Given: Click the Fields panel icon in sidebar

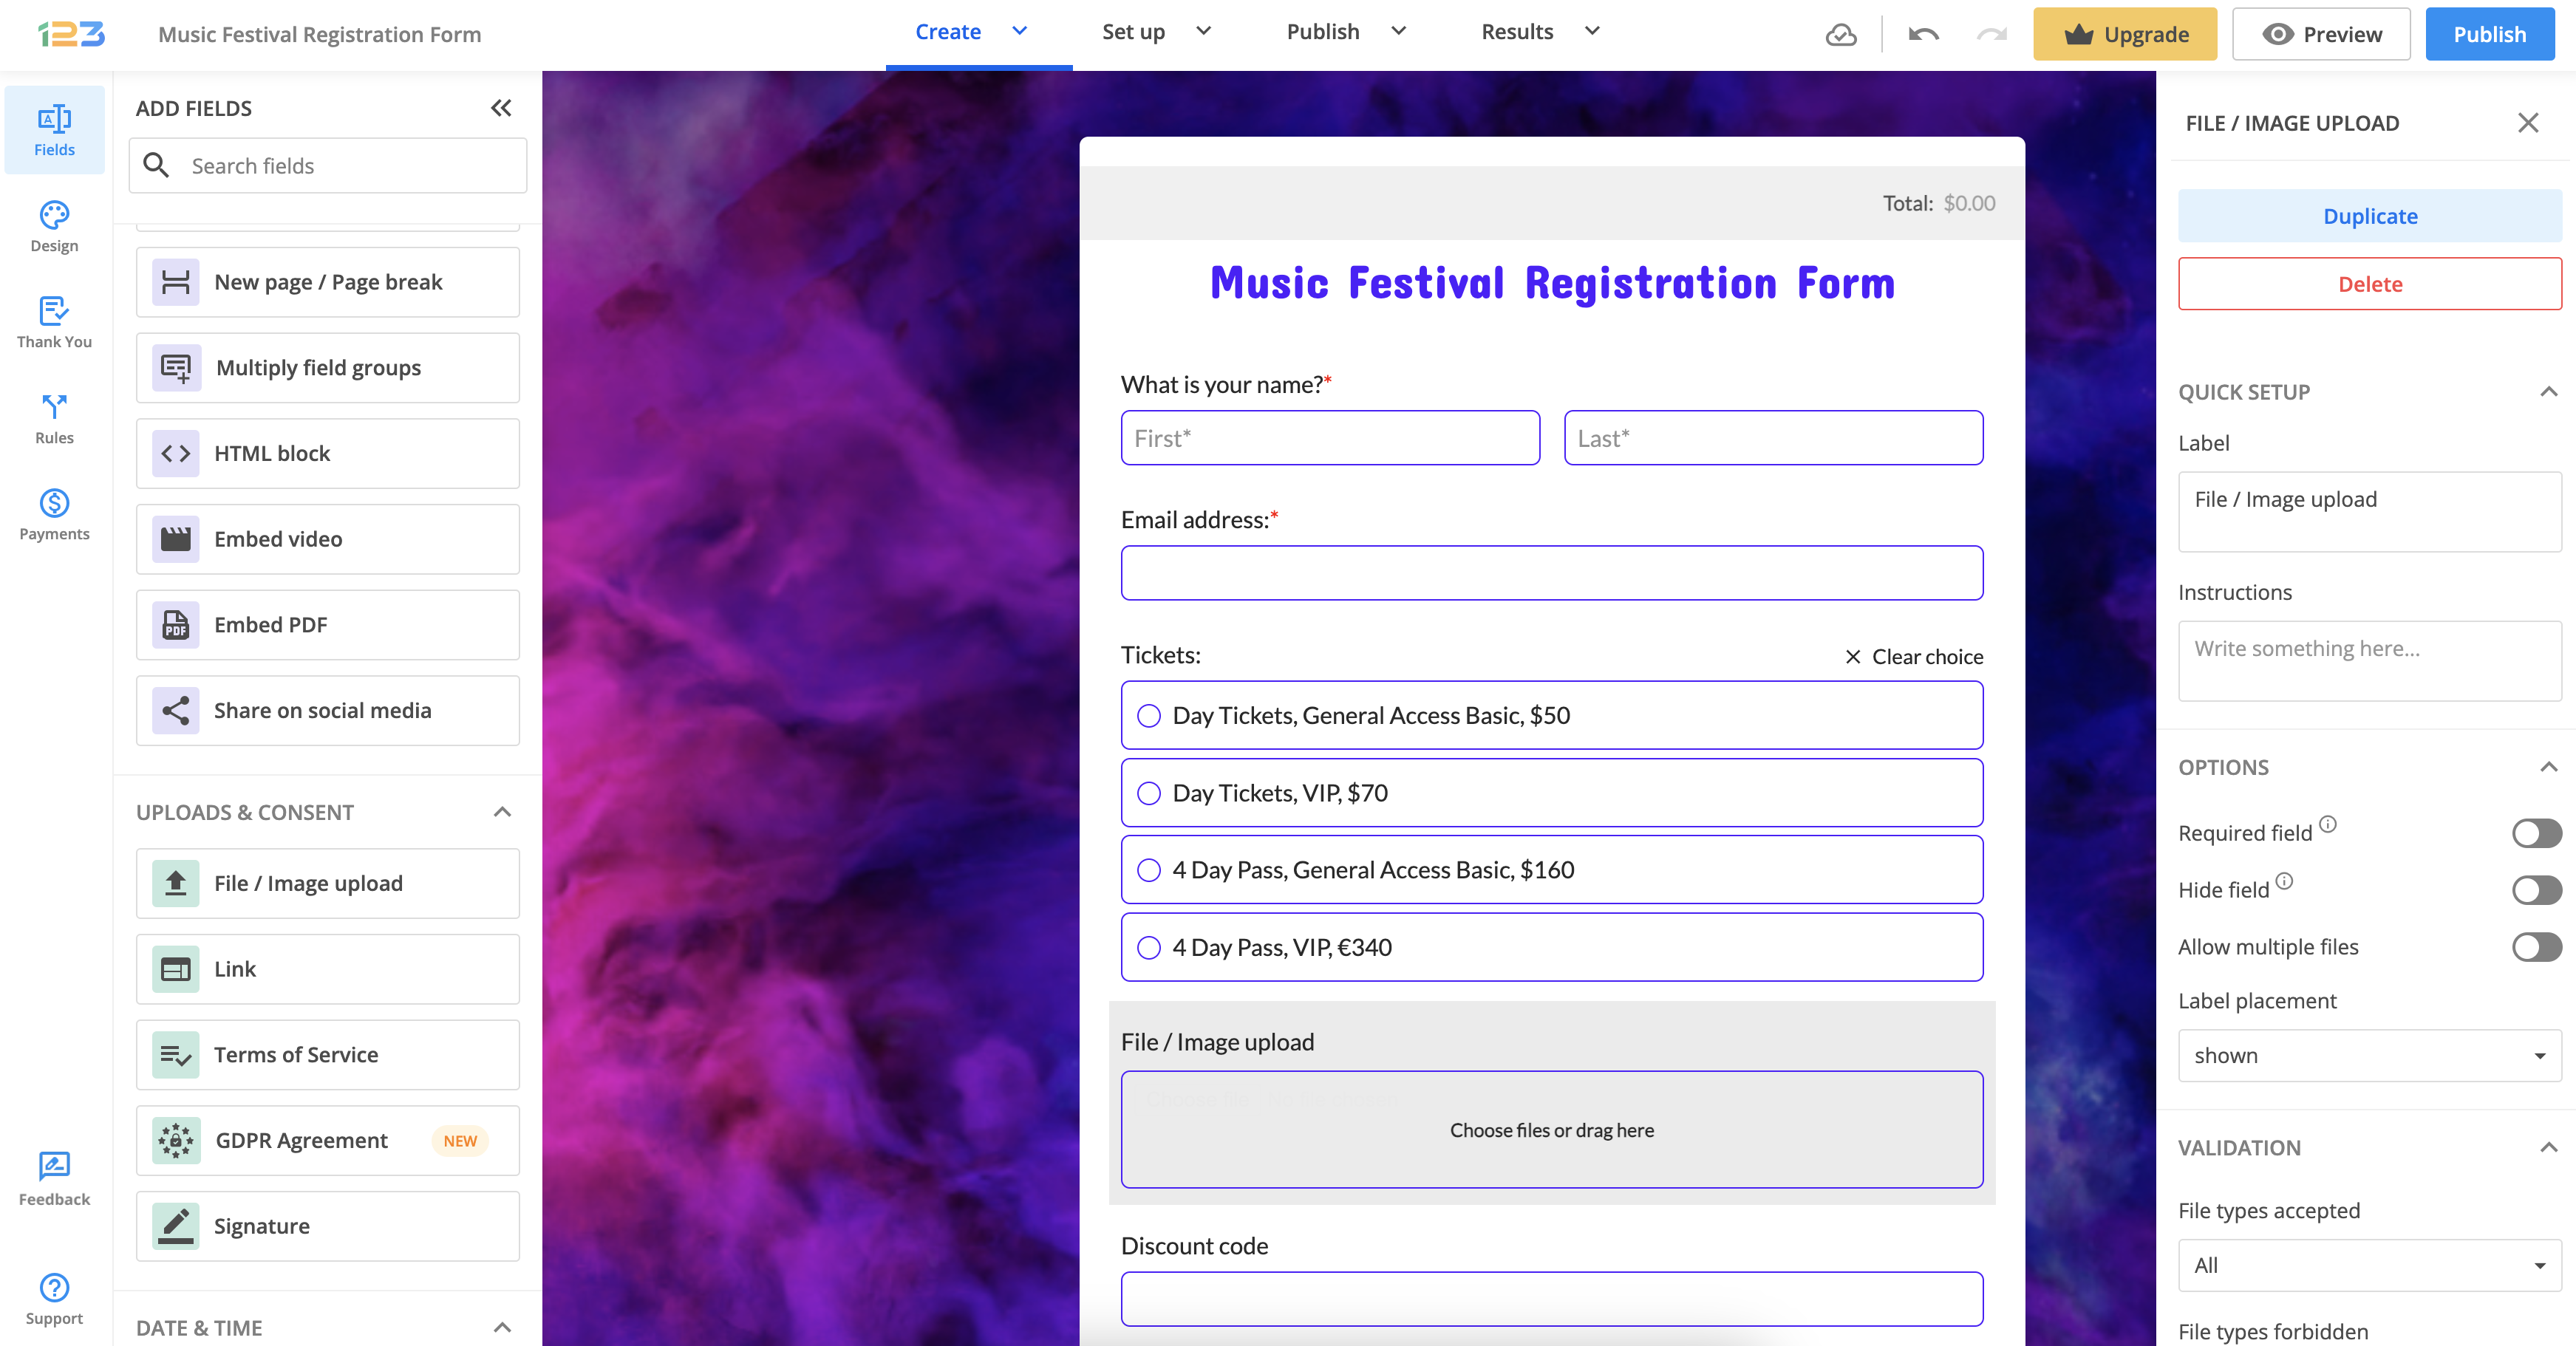Looking at the screenshot, I should click(55, 128).
